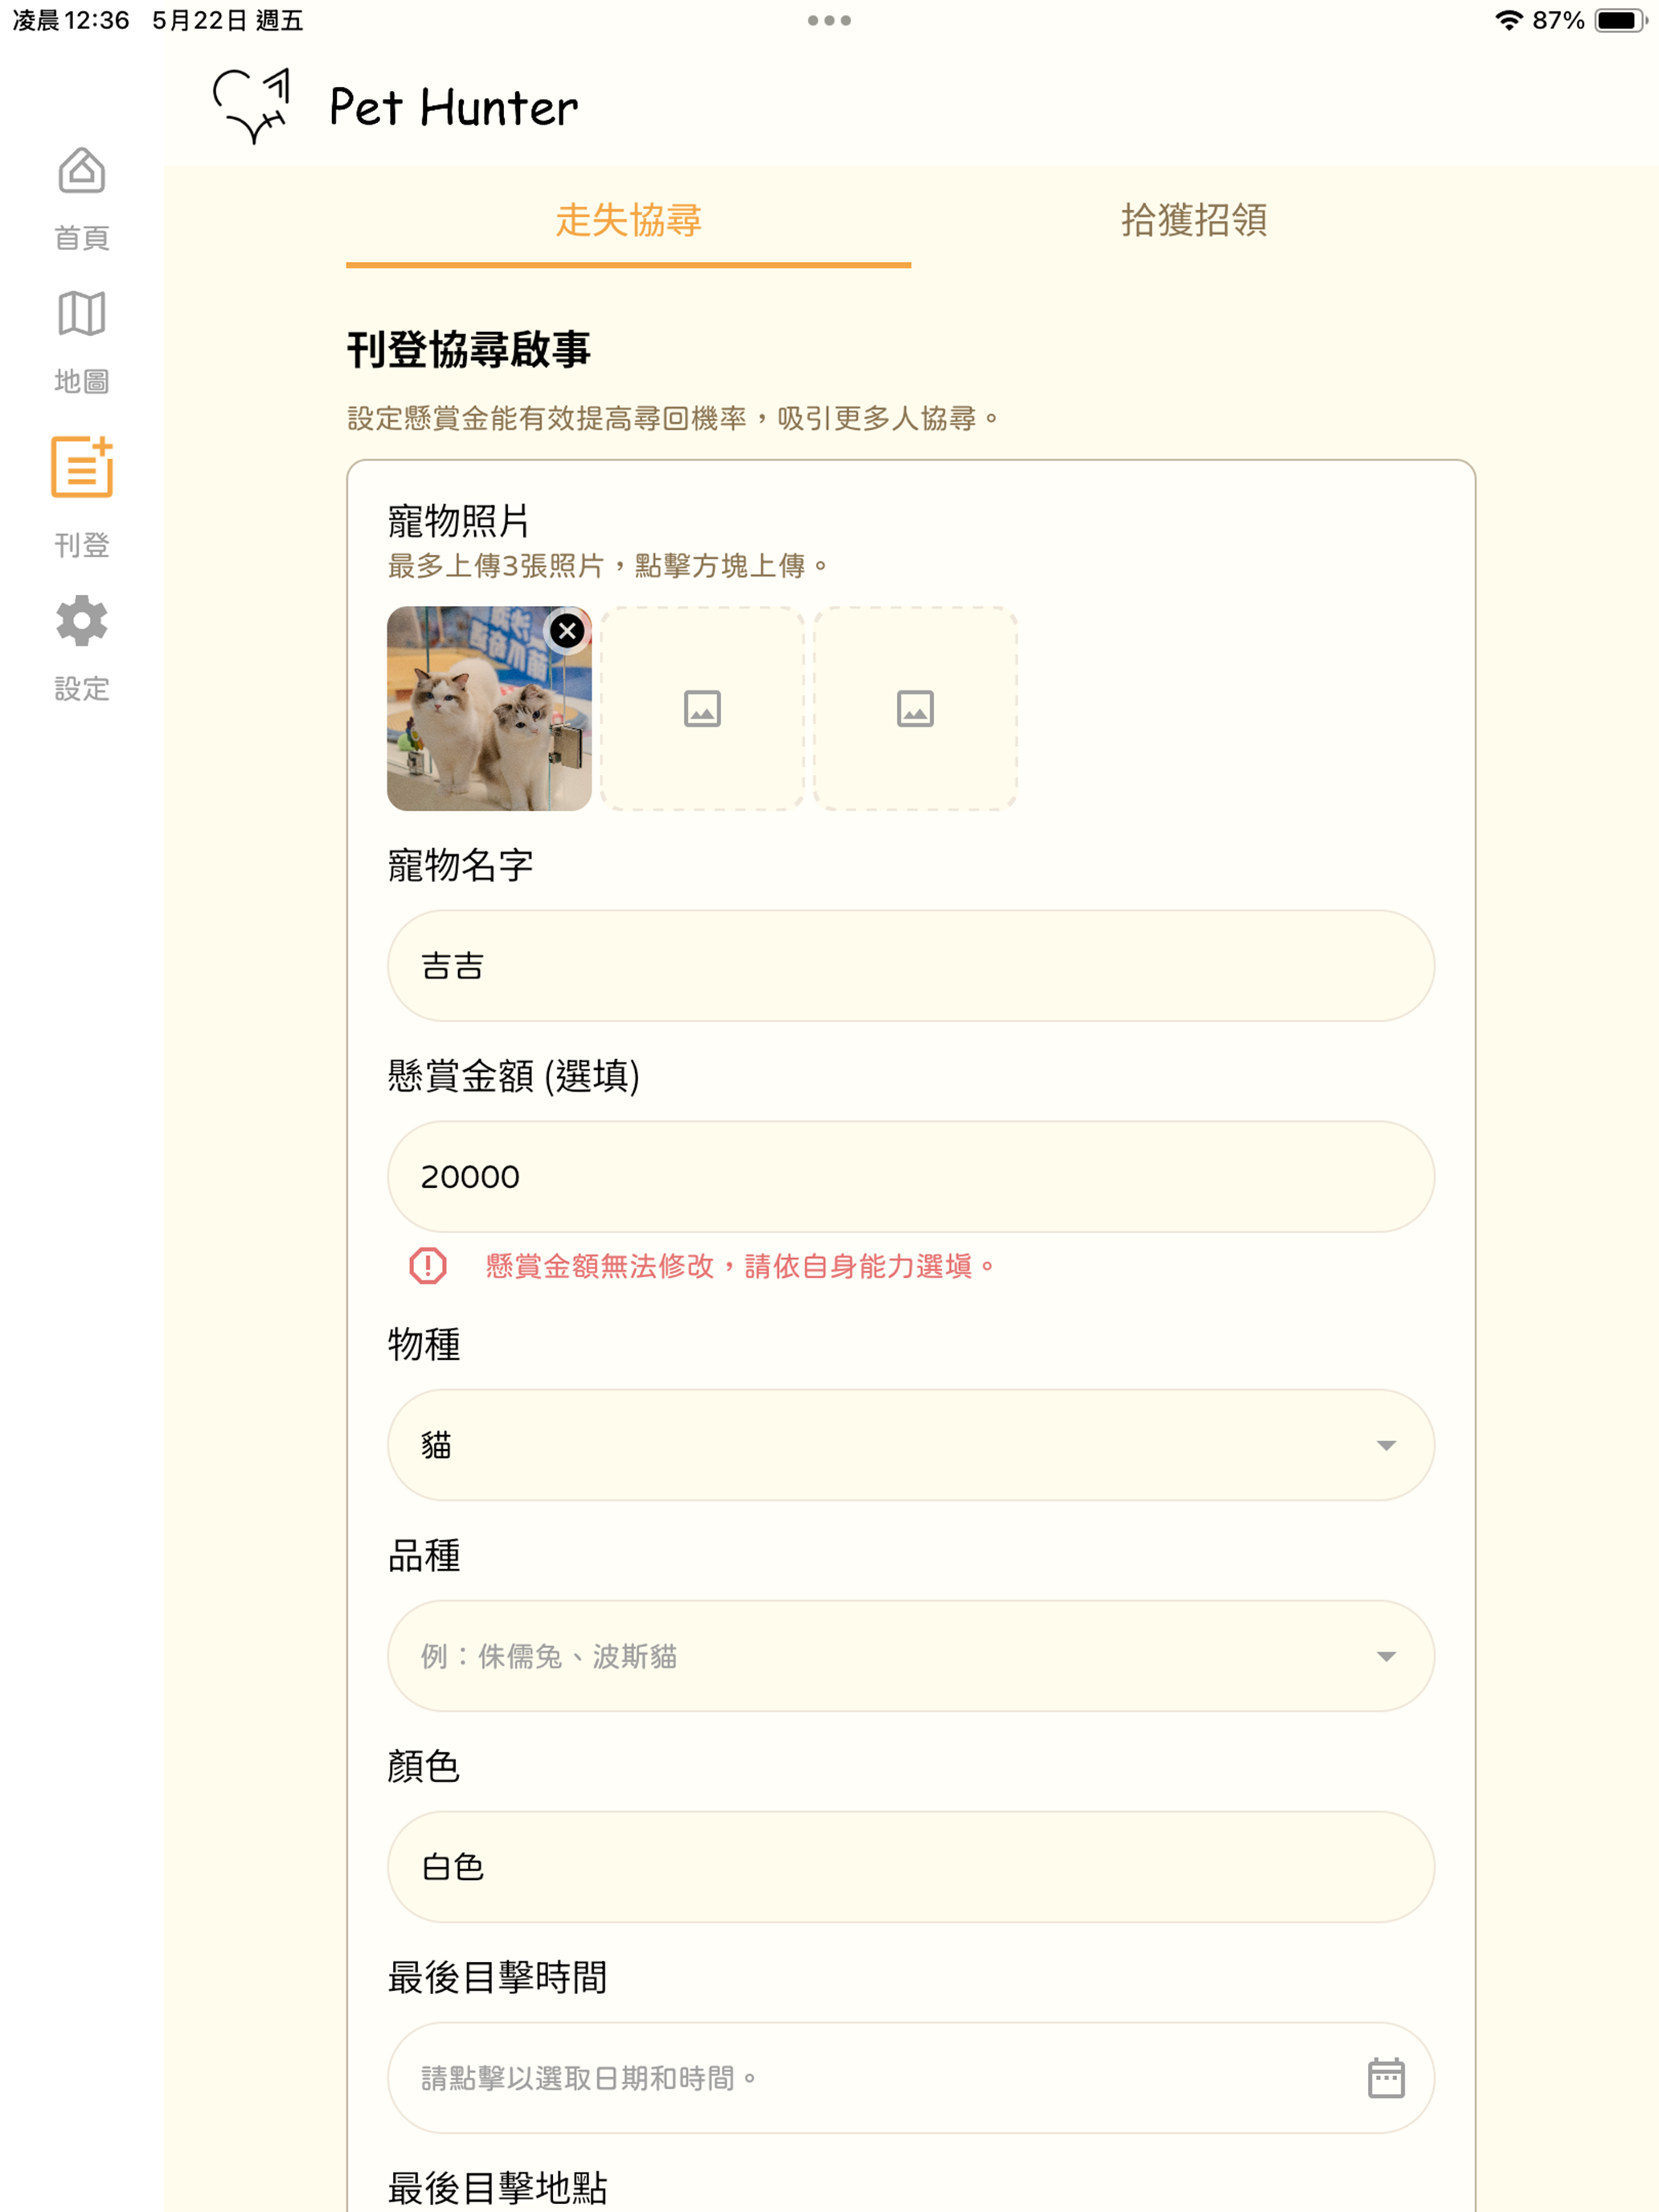This screenshot has width=1659, height=2212.
Task: Select the 最後目擊時間 date time field
Action: click(x=911, y=2078)
